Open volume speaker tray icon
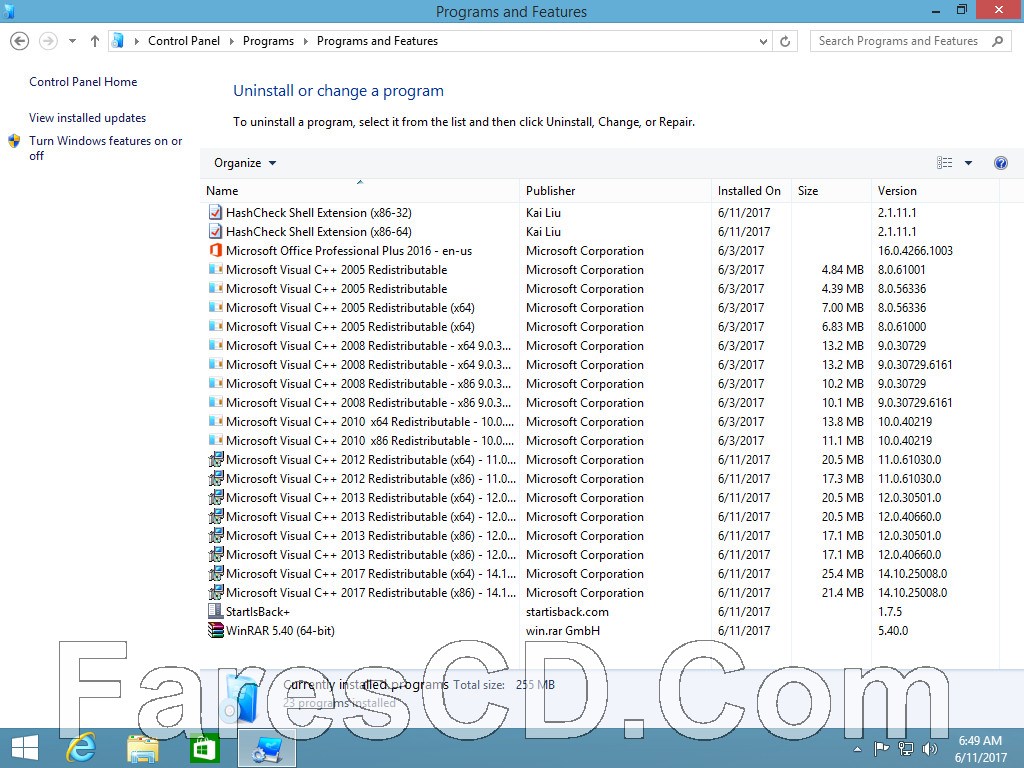Image resolution: width=1024 pixels, height=768 pixels. click(929, 749)
